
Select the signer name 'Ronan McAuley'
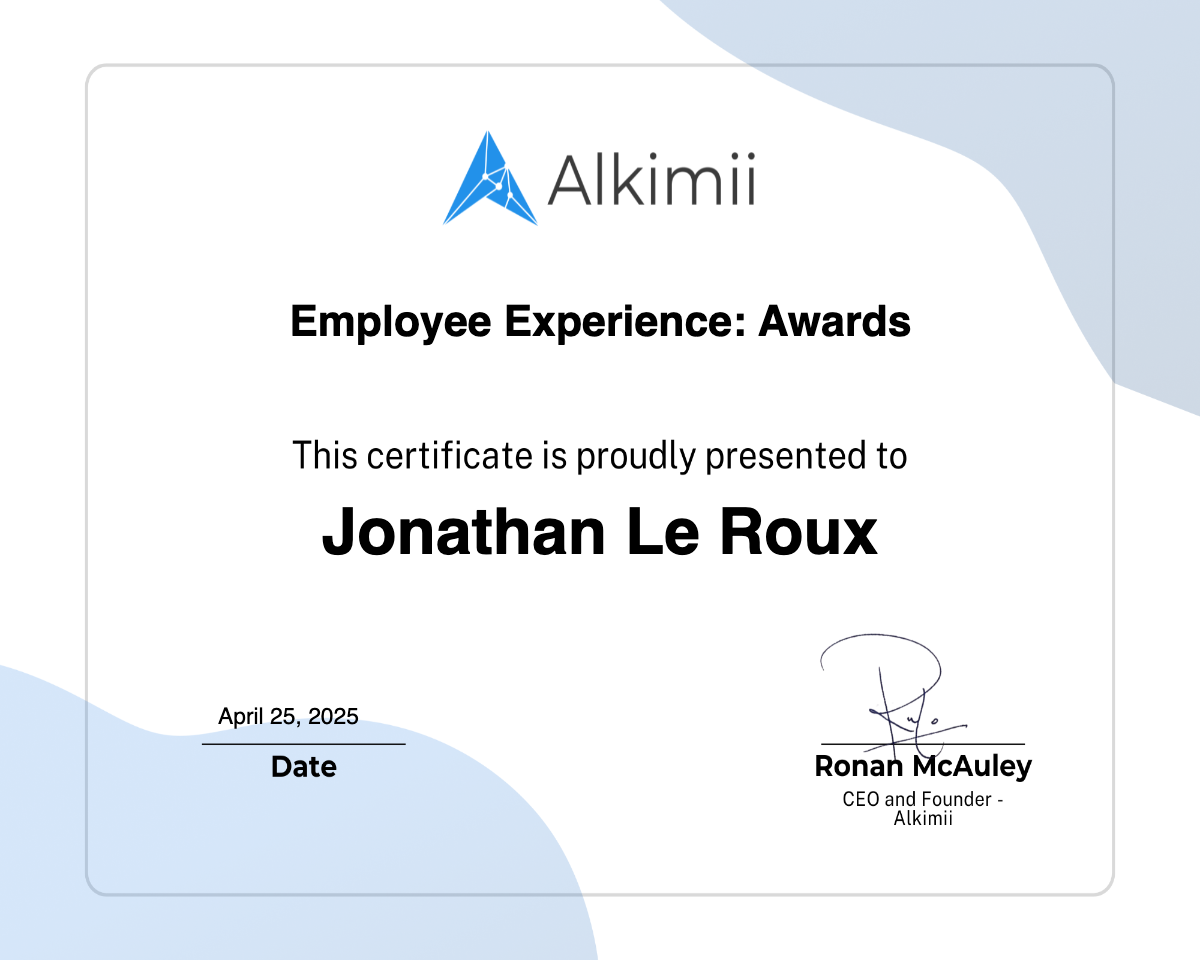coord(923,767)
